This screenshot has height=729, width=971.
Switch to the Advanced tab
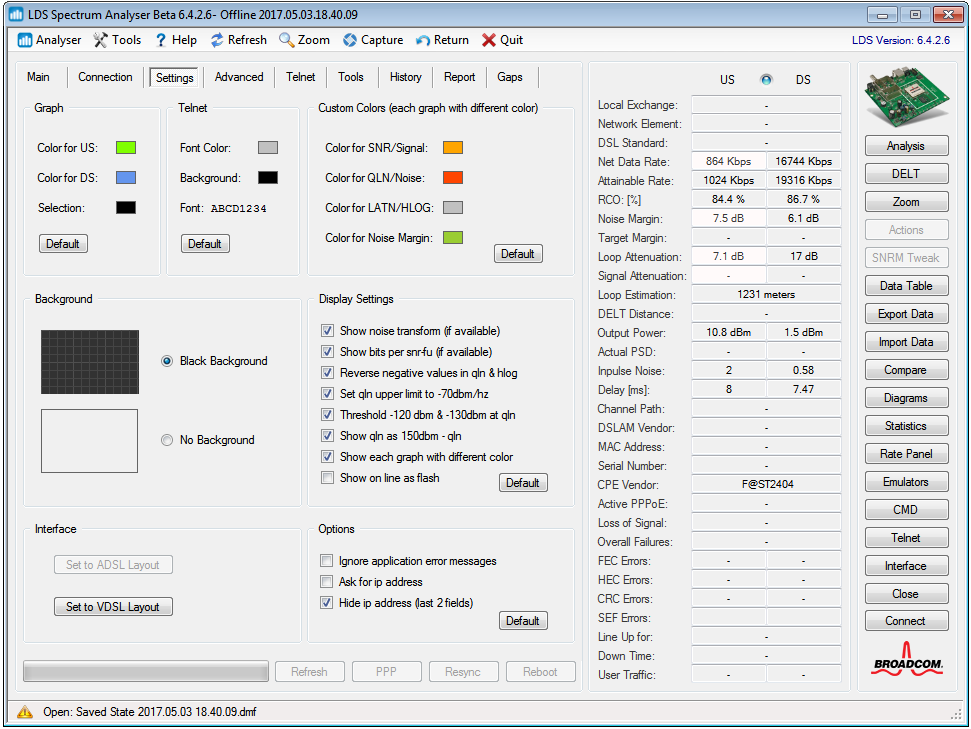tap(239, 77)
